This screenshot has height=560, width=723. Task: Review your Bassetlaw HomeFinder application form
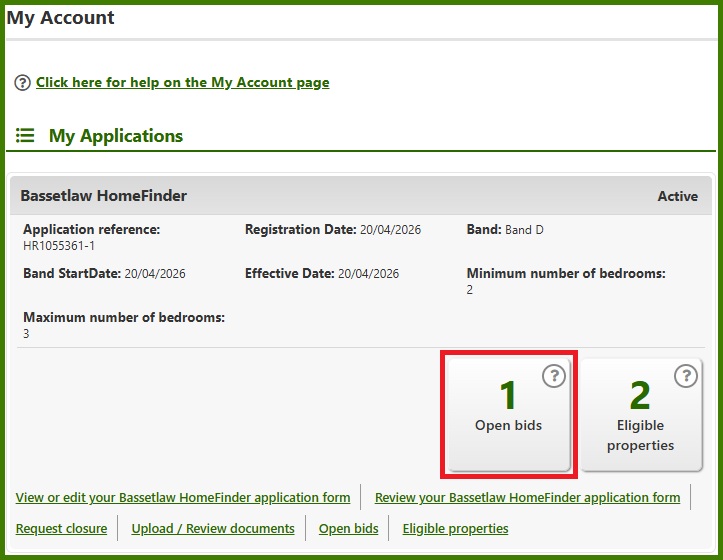pyautogui.click(x=527, y=498)
